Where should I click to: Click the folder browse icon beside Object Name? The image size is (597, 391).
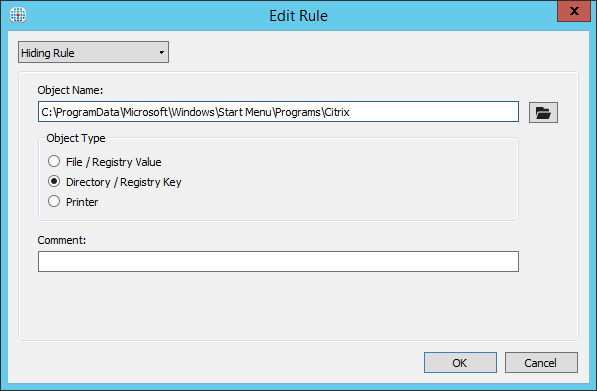click(543, 112)
